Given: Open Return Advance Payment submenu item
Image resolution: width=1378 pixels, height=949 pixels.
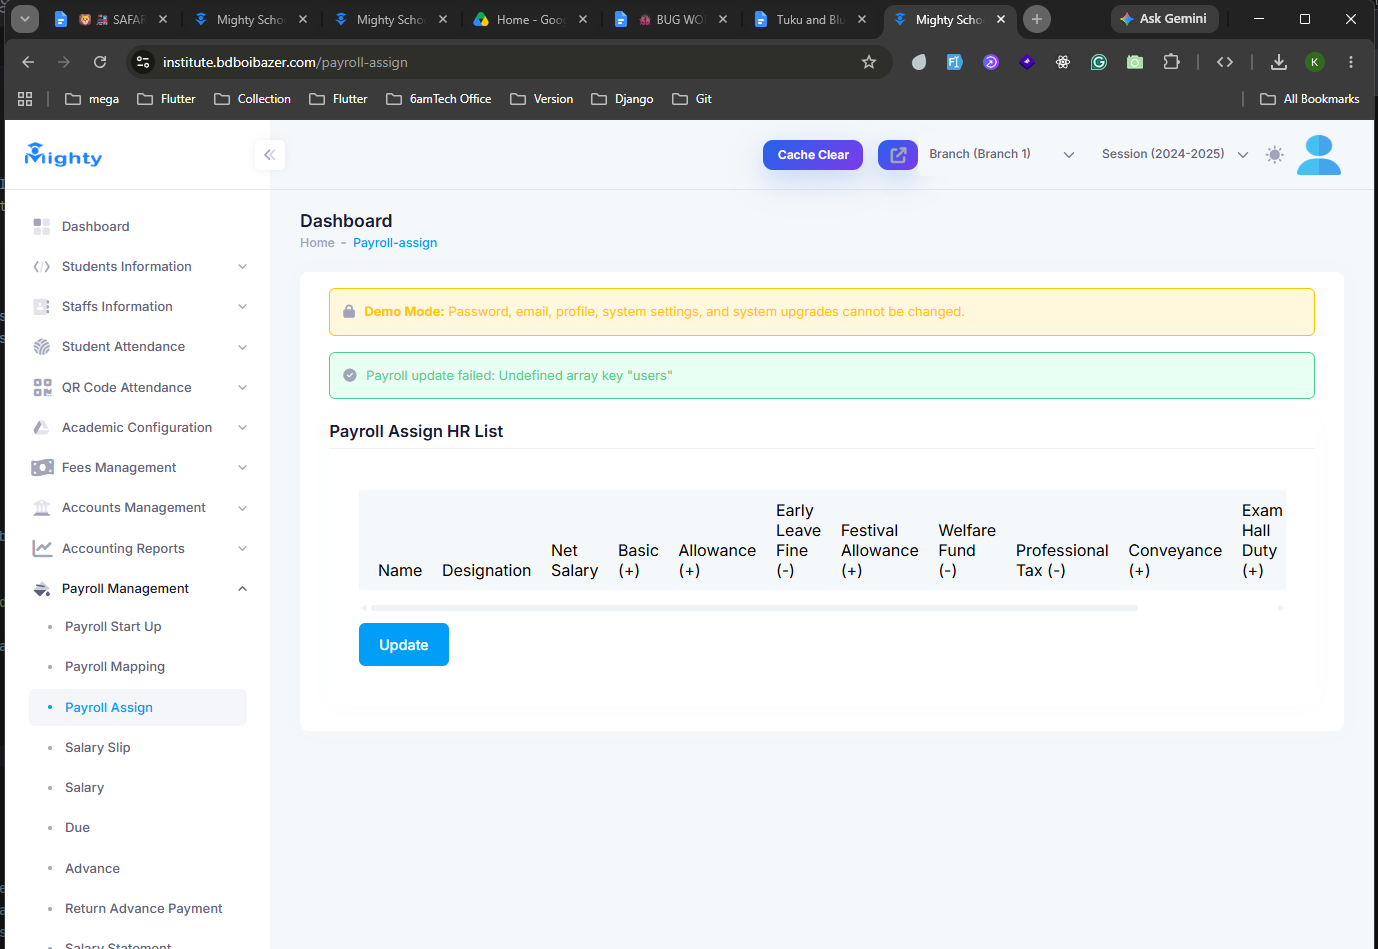Looking at the screenshot, I should [x=144, y=909].
